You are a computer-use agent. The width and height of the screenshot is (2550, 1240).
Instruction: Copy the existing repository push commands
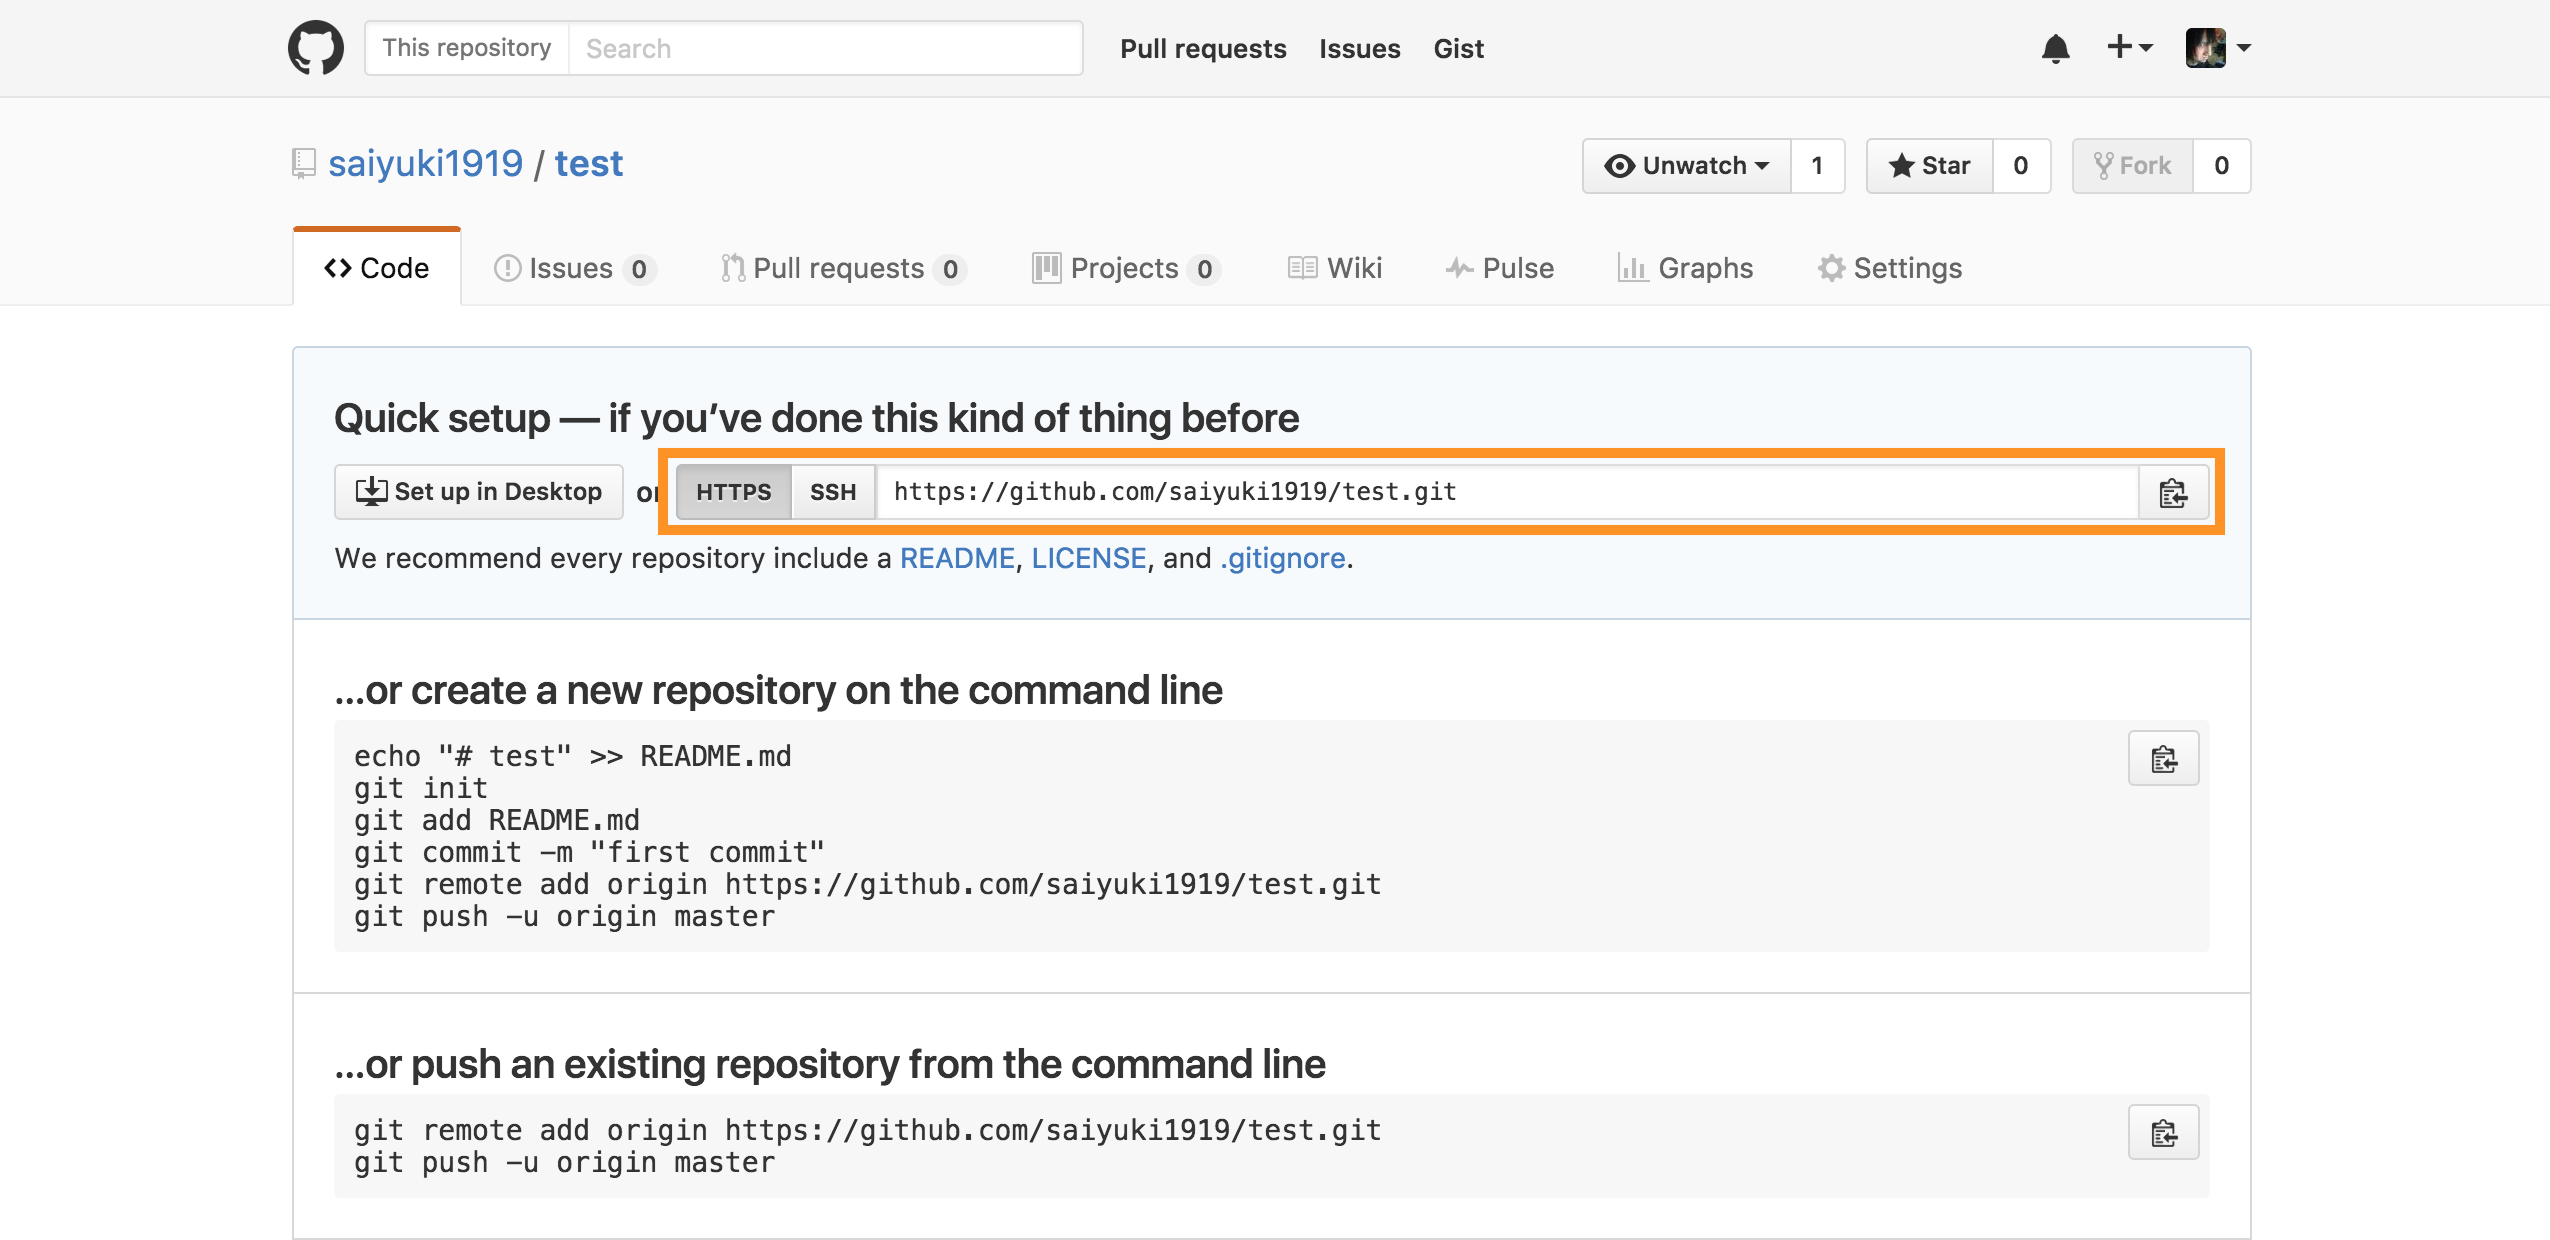coord(2163,1132)
